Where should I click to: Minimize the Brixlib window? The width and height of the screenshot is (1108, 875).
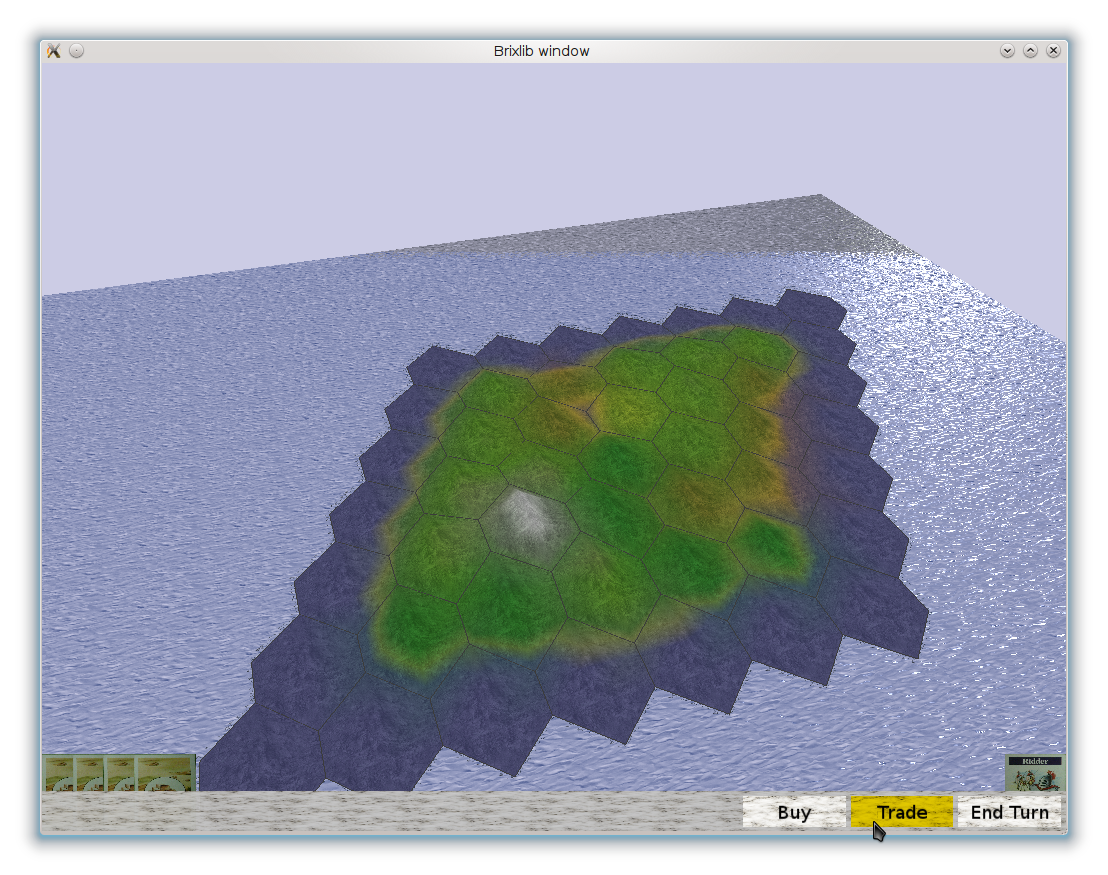pos(1007,51)
